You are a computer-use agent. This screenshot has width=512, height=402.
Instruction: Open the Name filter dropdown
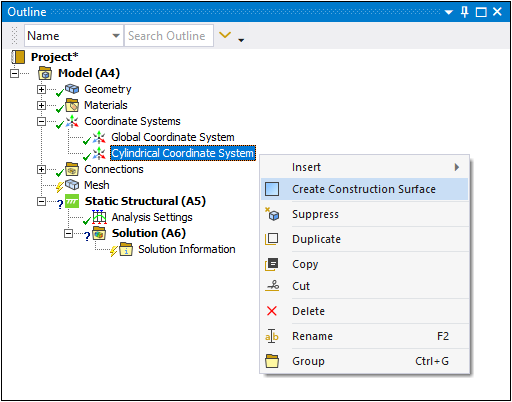tap(116, 36)
